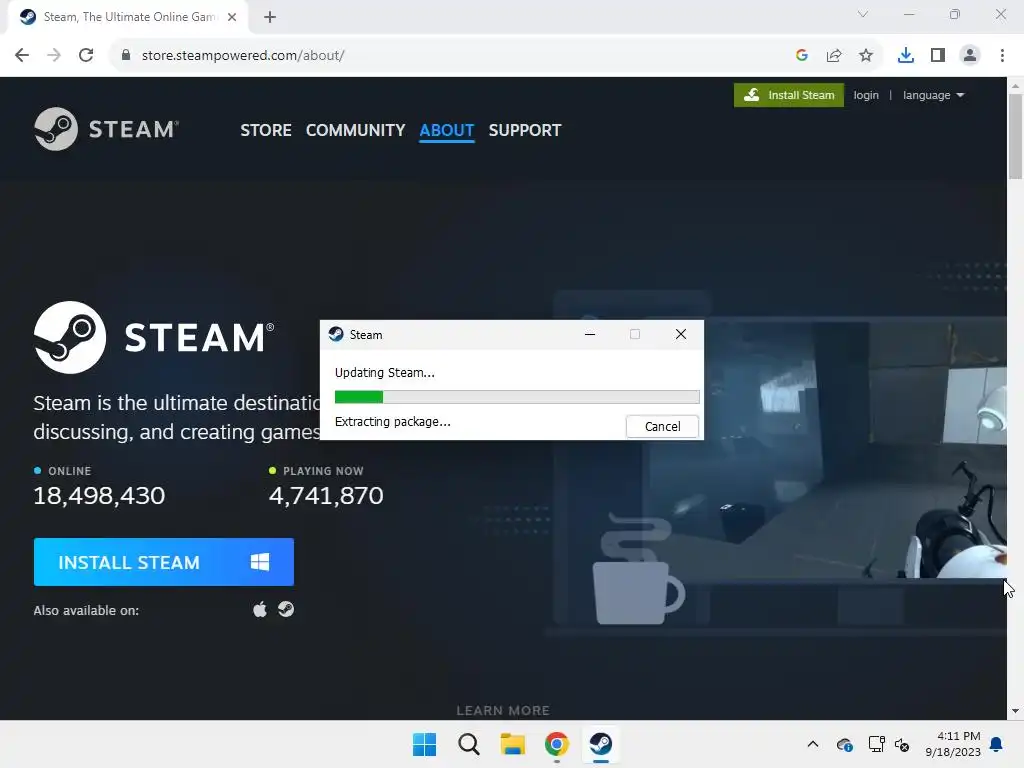
Task: Click the Steam icon in dialog title bar
Action: 336,334
